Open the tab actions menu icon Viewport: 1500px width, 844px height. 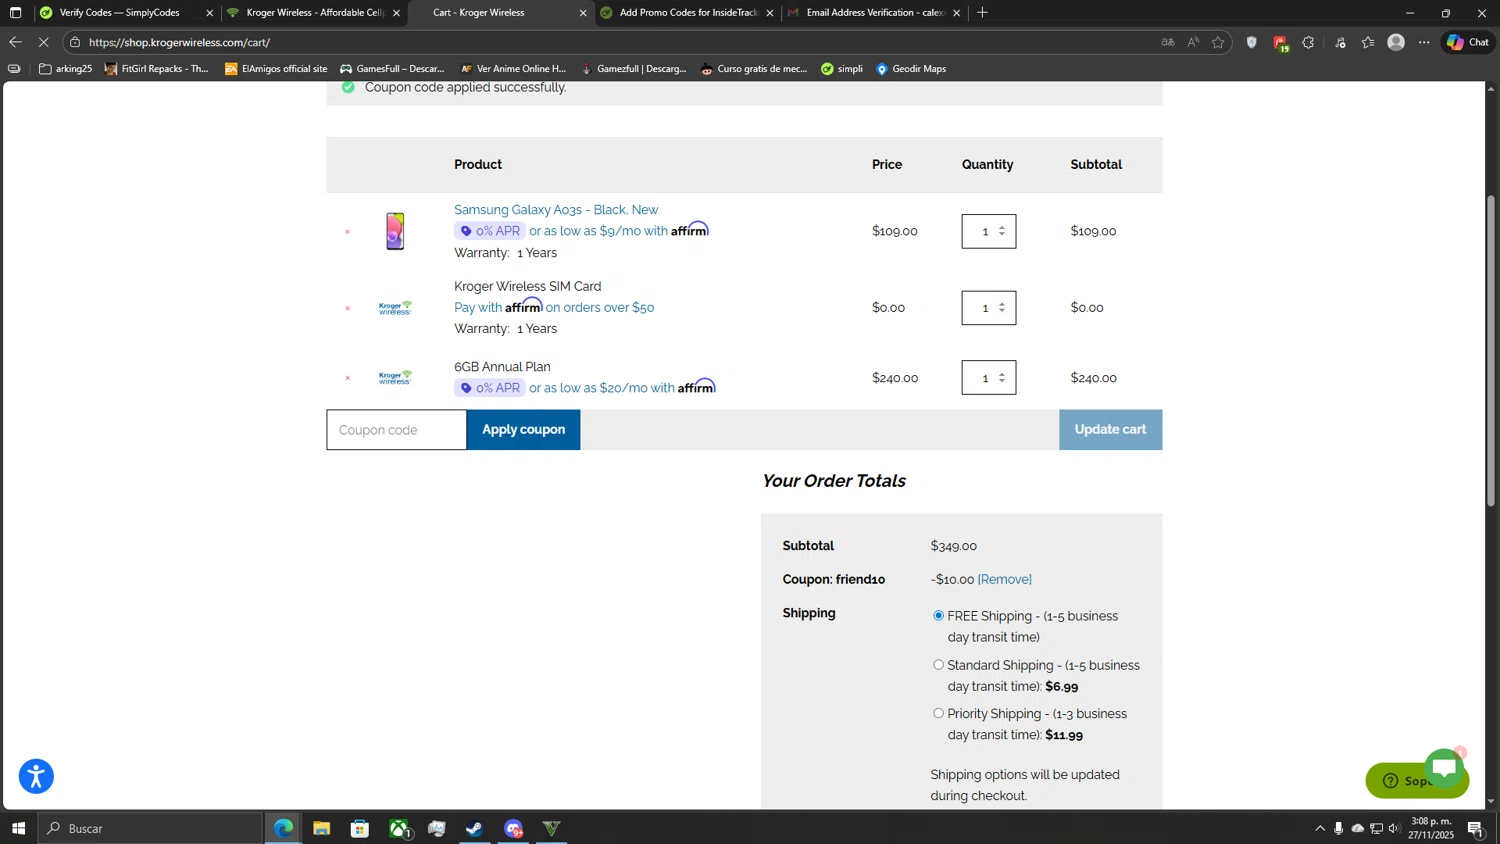pyautogui.click(x=15, y=13)
